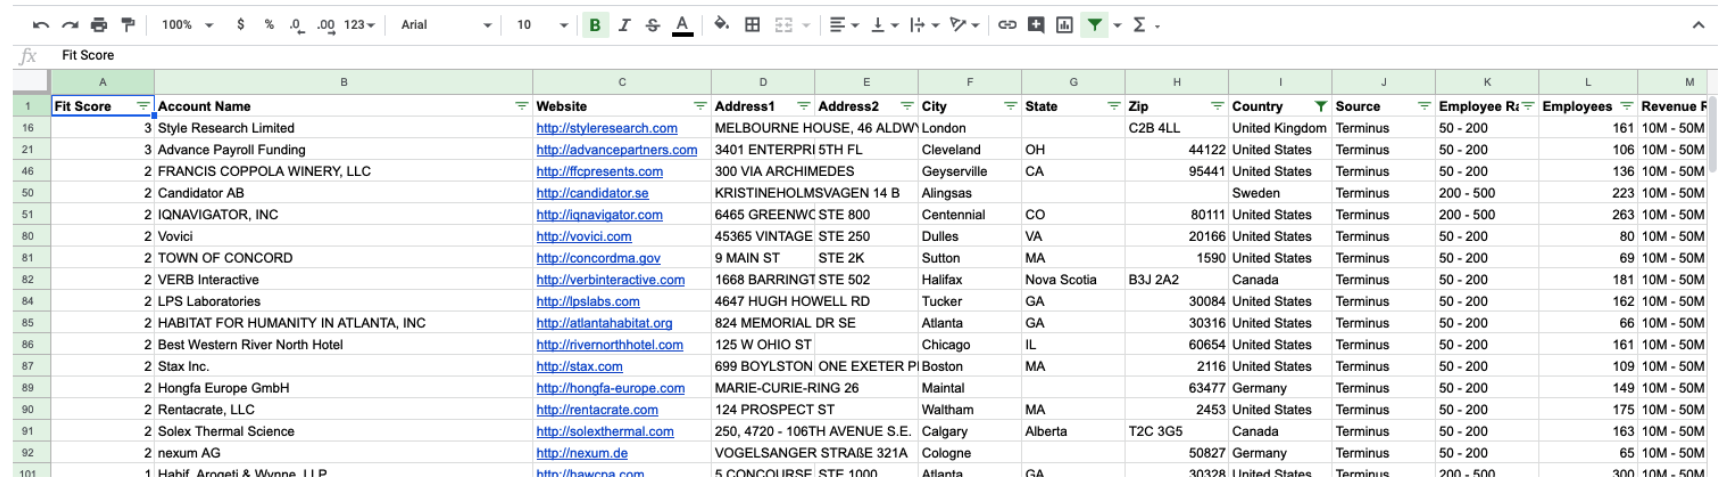1724x488 pixels.
Task: Open the lpslabs.com link
Action: pos(587,302)
